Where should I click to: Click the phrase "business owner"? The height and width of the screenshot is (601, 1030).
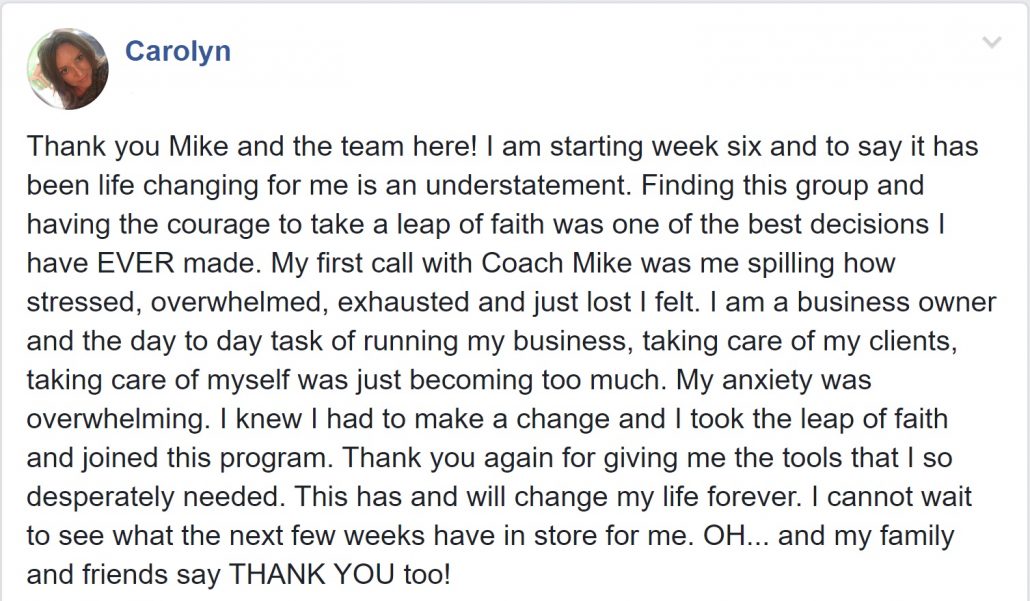897,302
